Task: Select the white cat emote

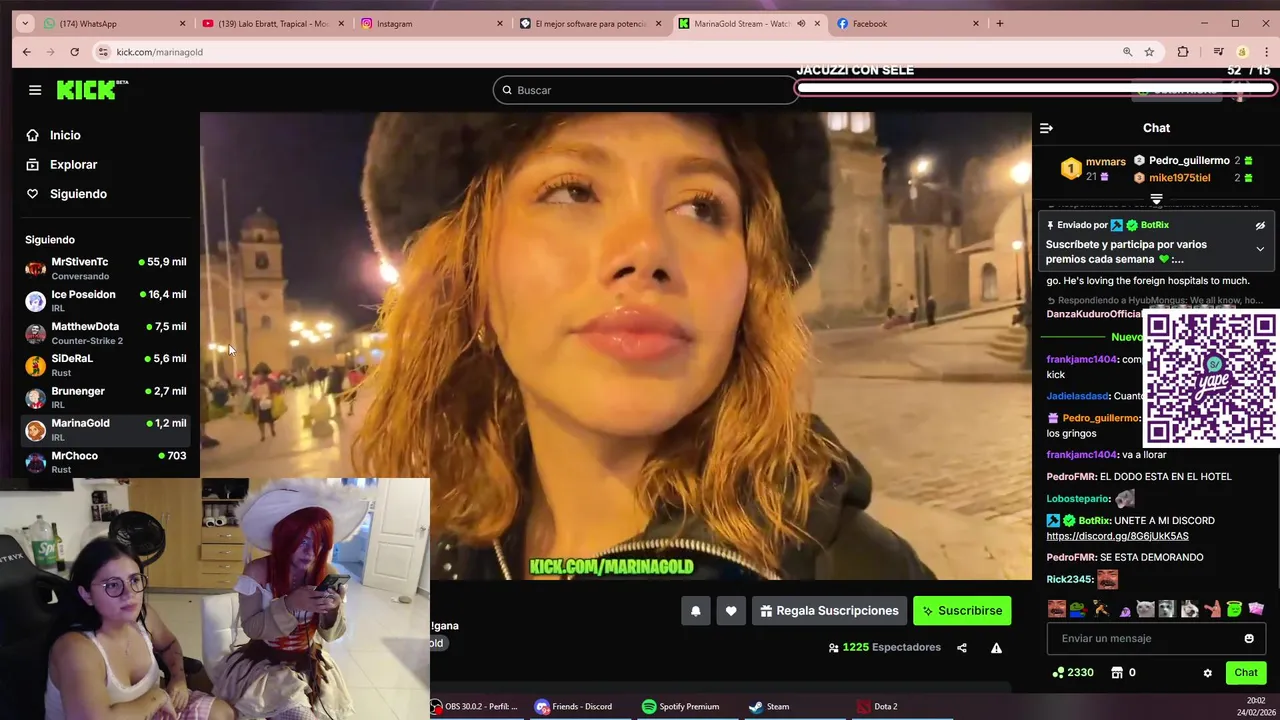Action: tap(1146, 609)
